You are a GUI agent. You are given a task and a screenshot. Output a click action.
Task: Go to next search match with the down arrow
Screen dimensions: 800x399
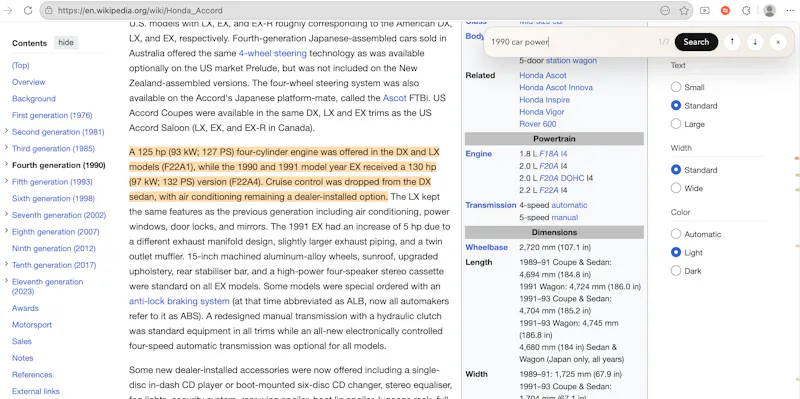coord(755,42)
